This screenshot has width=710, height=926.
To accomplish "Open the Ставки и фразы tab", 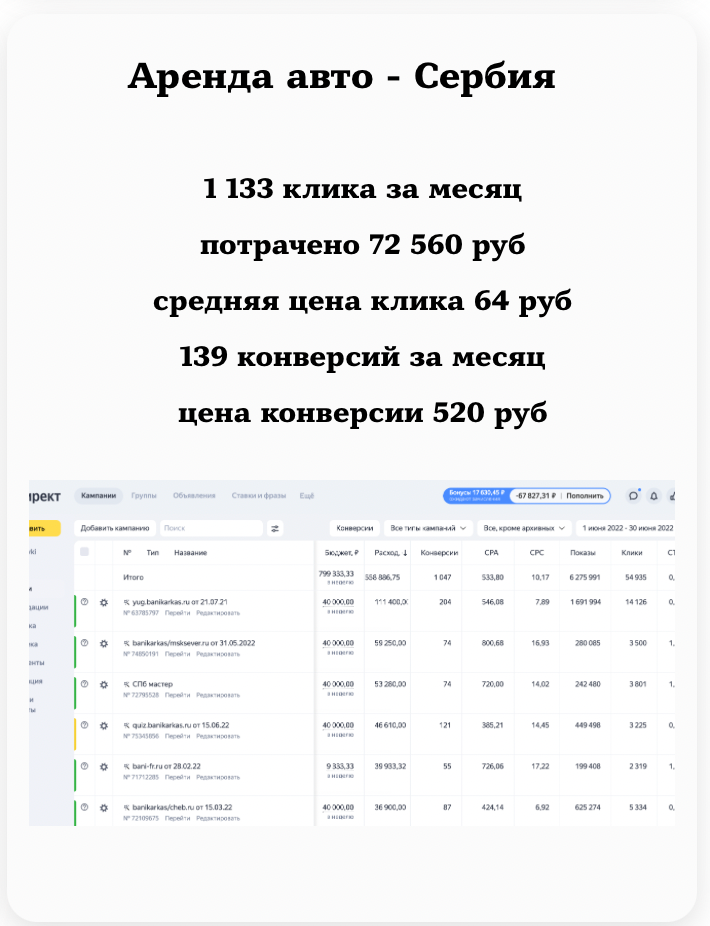I will [x=259, y=496].
